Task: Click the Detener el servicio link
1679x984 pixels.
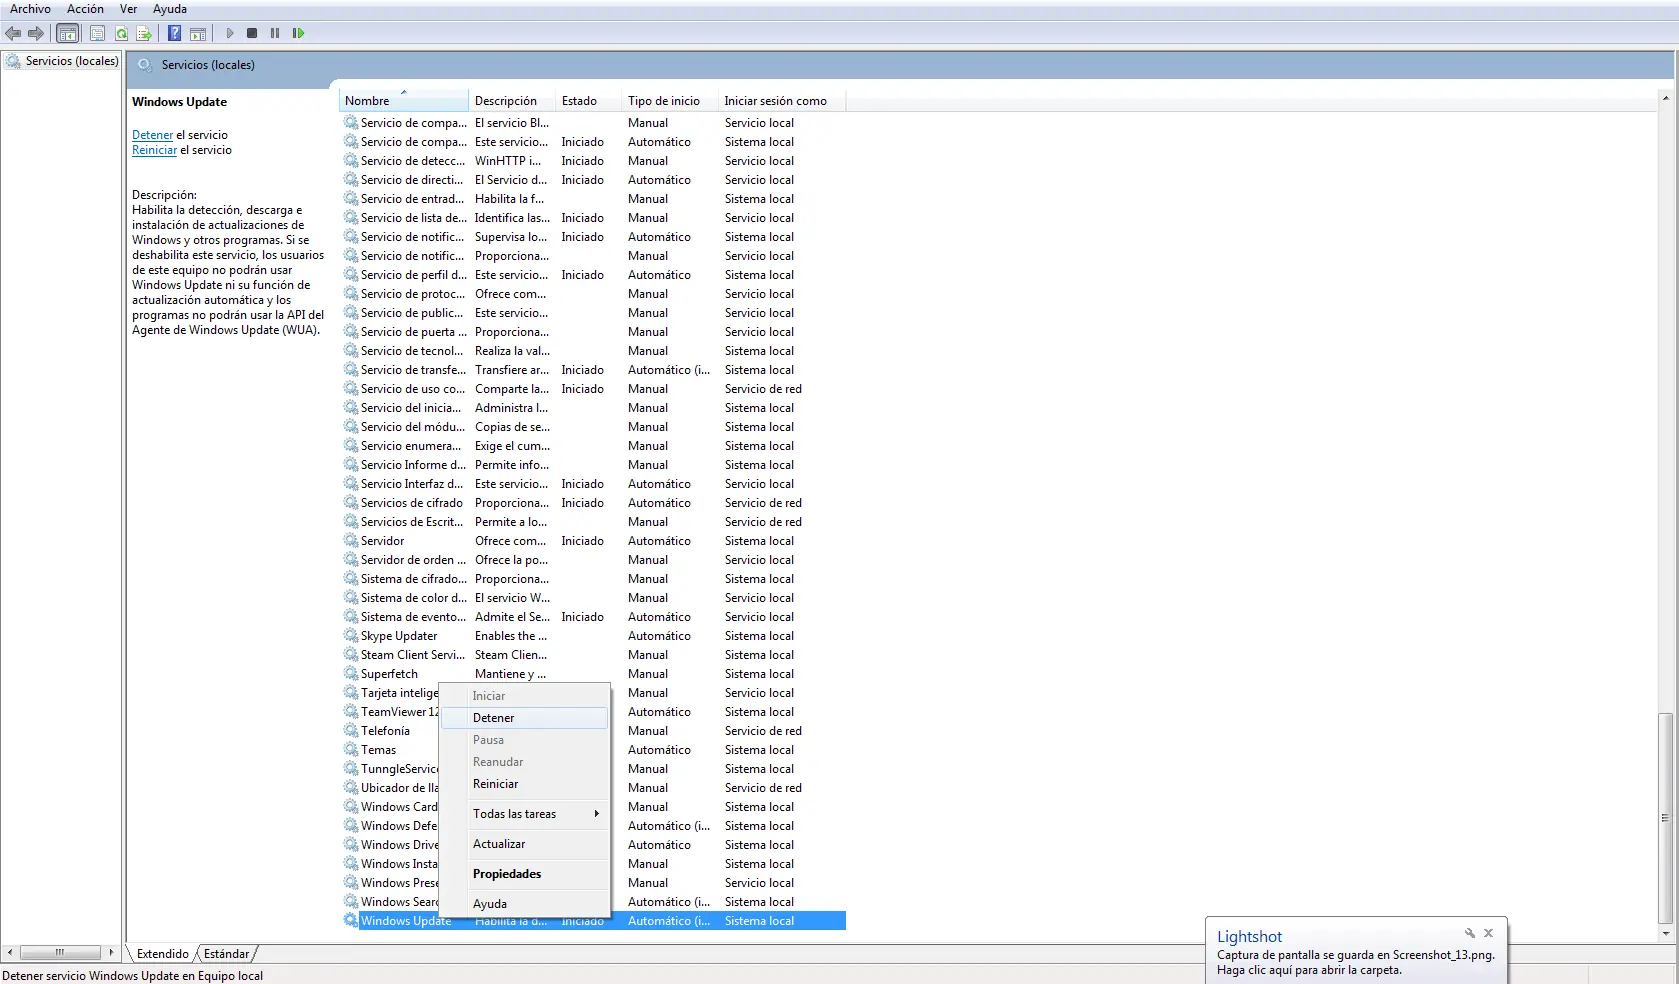Action: 152,135
